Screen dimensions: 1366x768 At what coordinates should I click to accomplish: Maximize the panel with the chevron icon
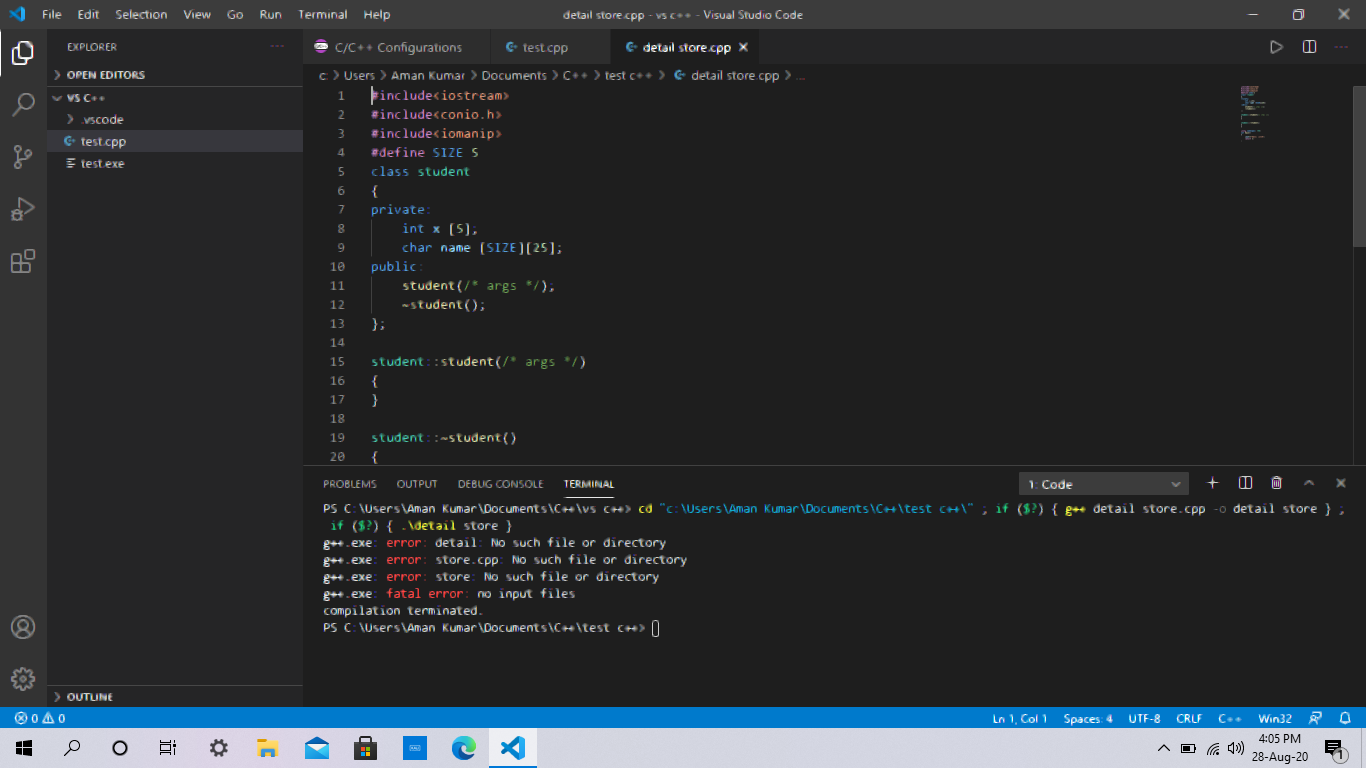coord(1309,483)
